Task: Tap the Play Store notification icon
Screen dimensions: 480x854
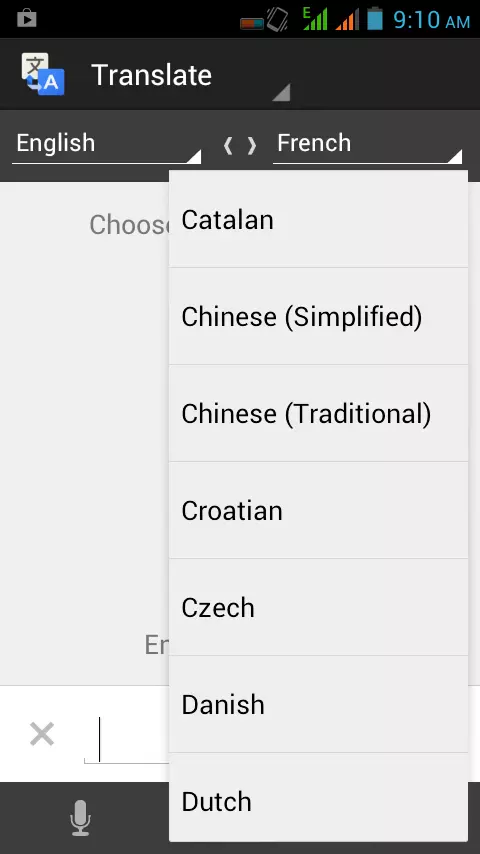Action: coord(26,19)
